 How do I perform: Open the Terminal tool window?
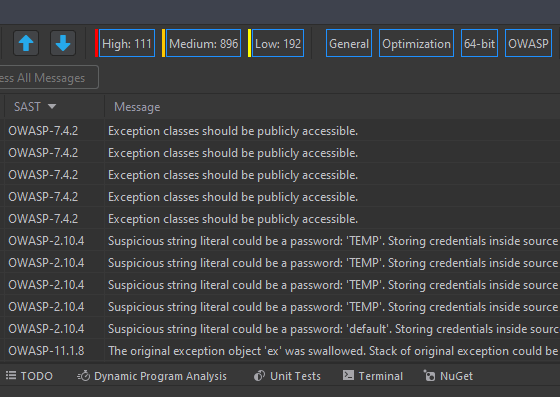click(x=372, y=376)
